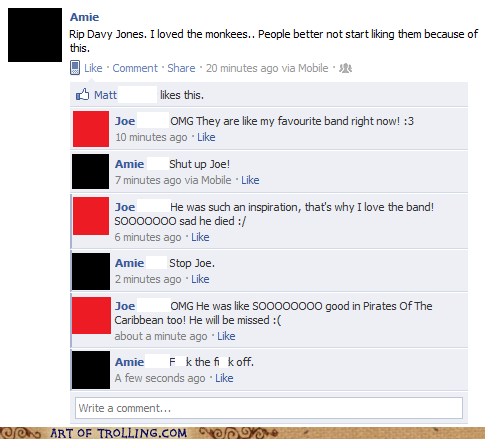Open Matt's profile from likes this
This screenshot has height=439, width=485.
(105, 95)
